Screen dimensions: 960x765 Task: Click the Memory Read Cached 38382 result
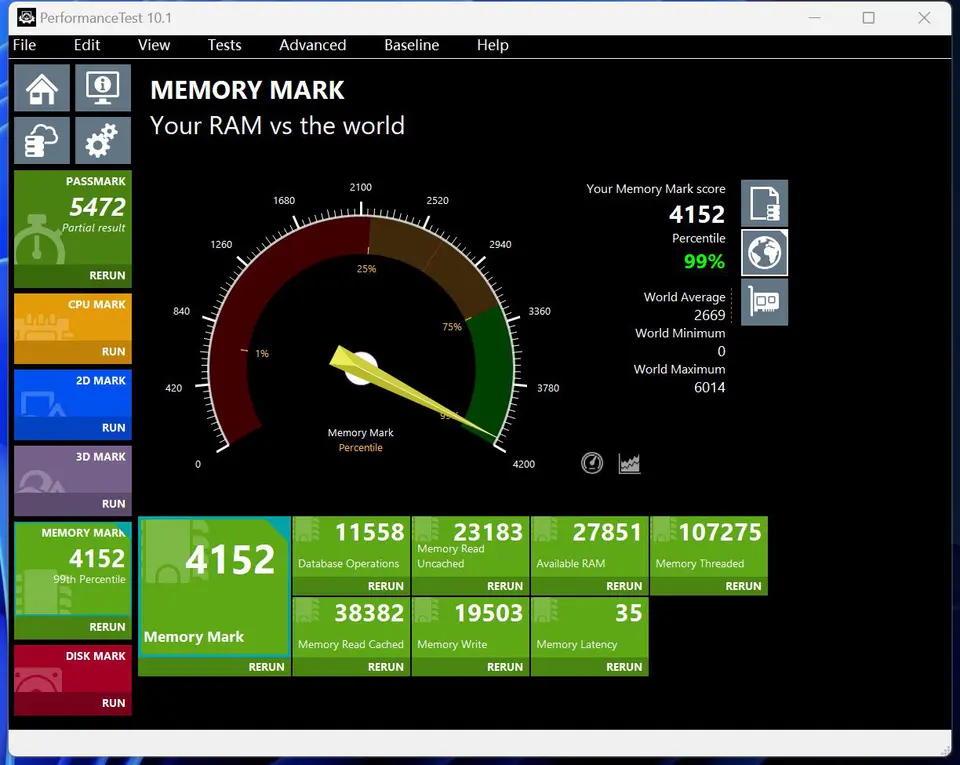pyautogui.click(x=351, y=628)
